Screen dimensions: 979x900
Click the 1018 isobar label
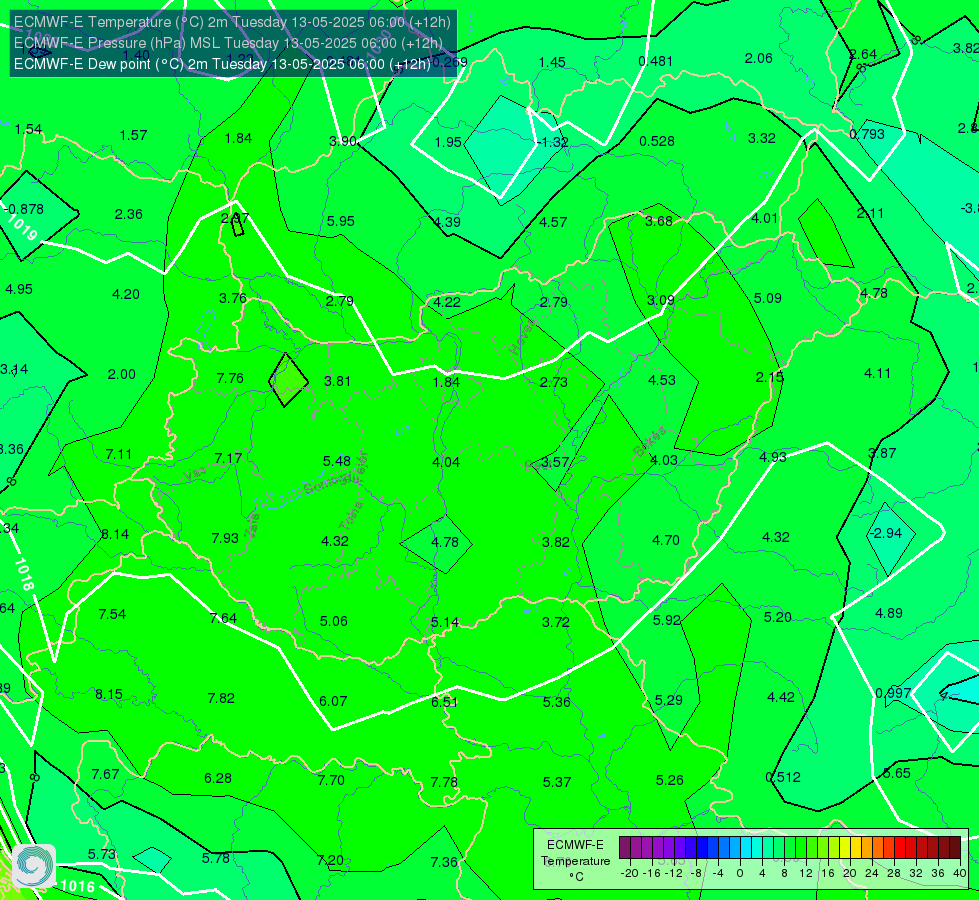point(24,575)
